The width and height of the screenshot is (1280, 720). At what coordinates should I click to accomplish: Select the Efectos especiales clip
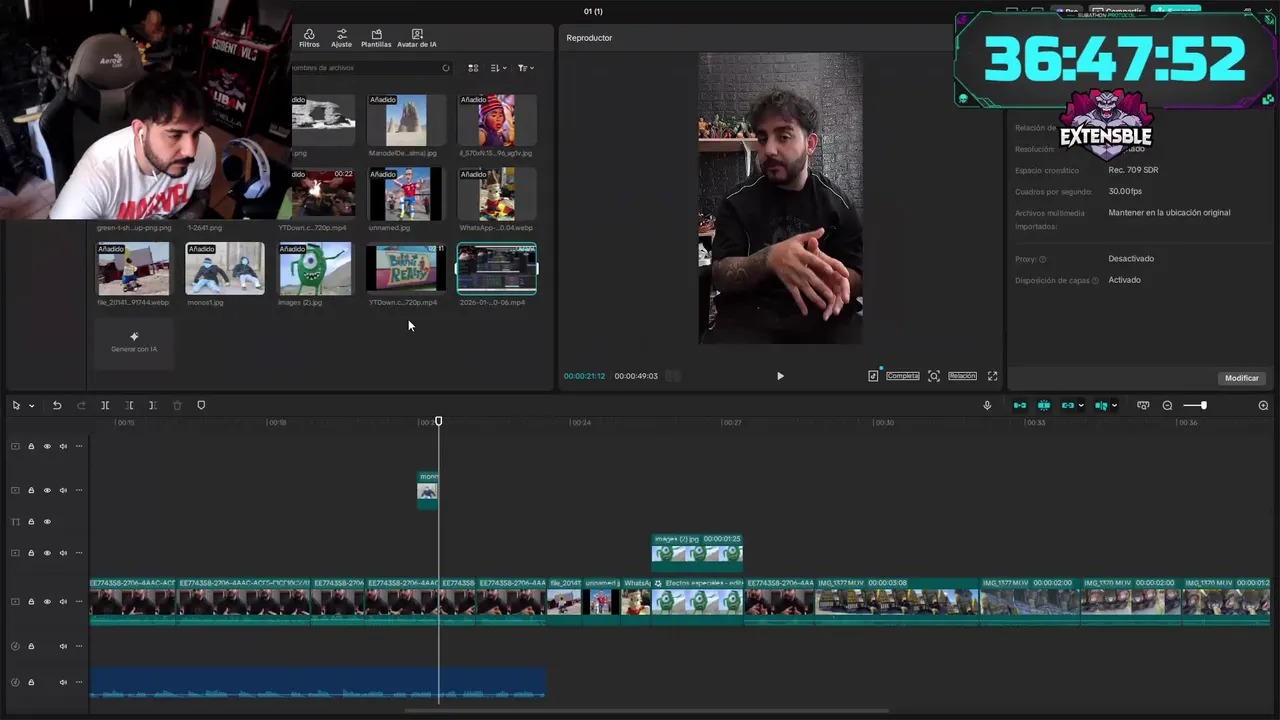[697, 601]
